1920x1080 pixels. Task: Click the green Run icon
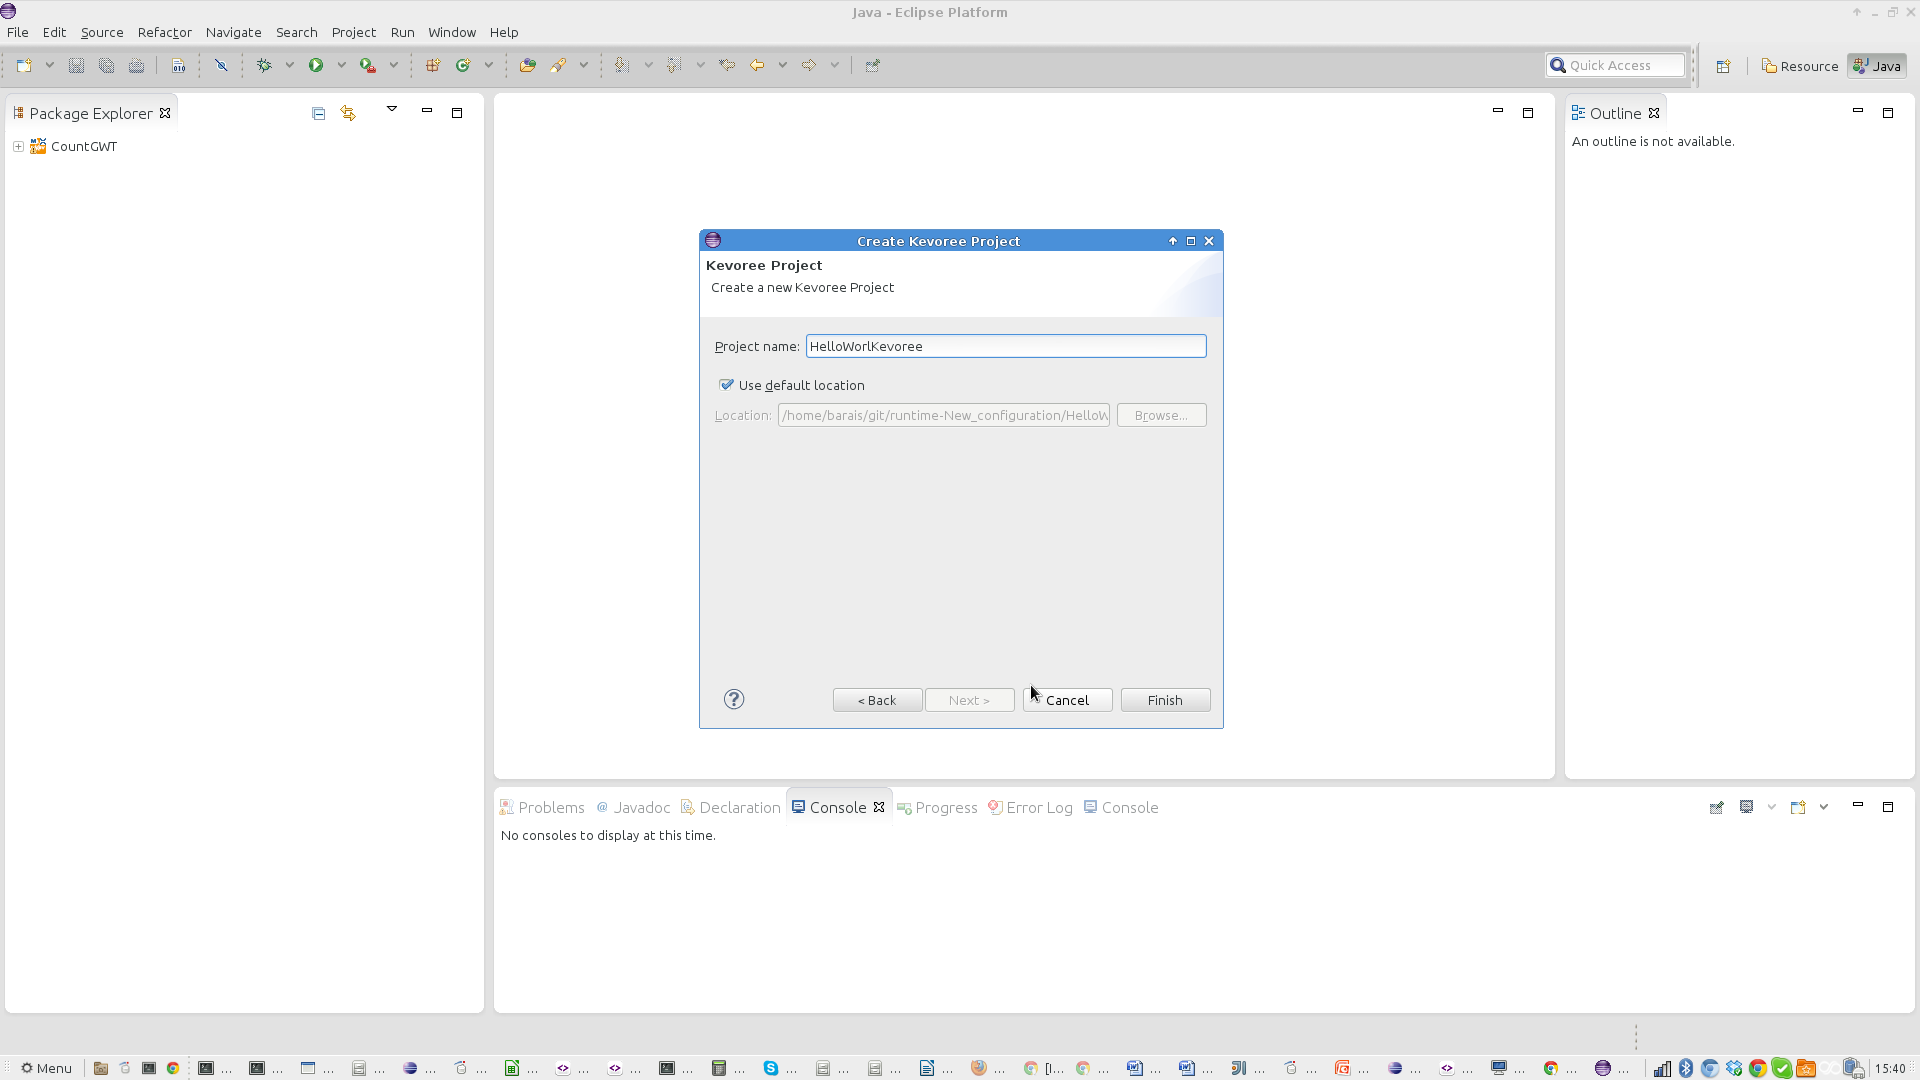(316, 65)
